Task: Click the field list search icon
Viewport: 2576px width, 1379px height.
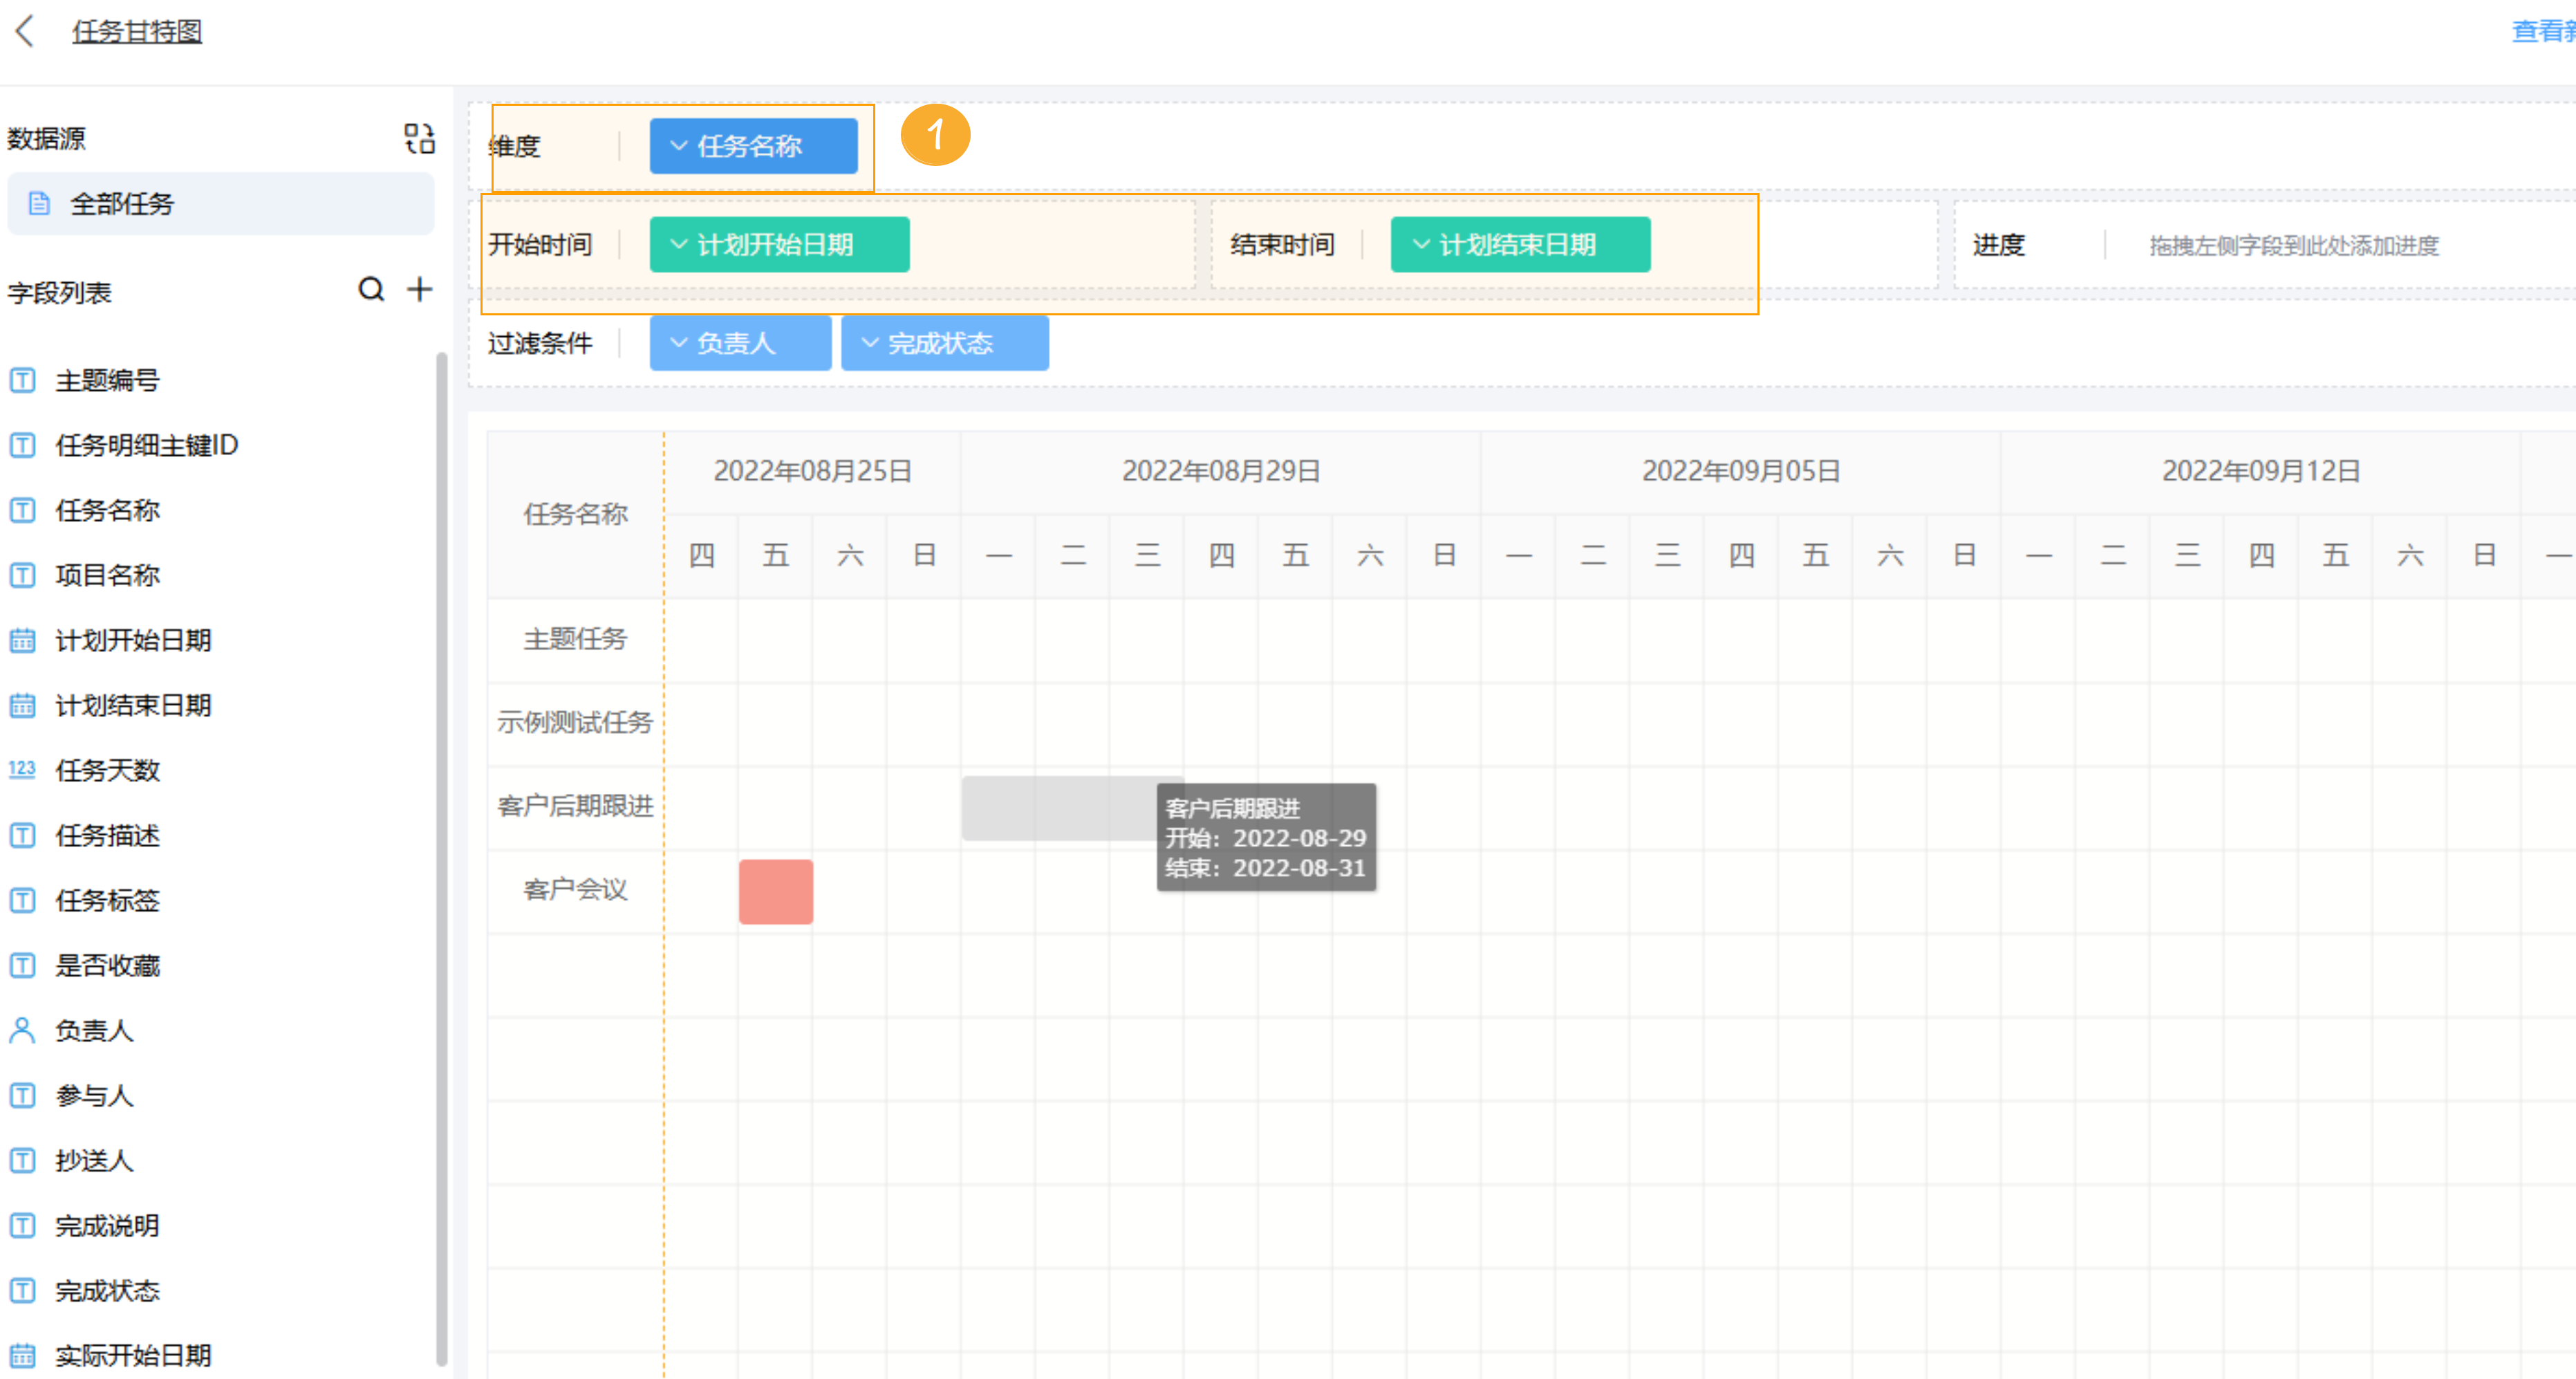Action: [x=371, y=290]
